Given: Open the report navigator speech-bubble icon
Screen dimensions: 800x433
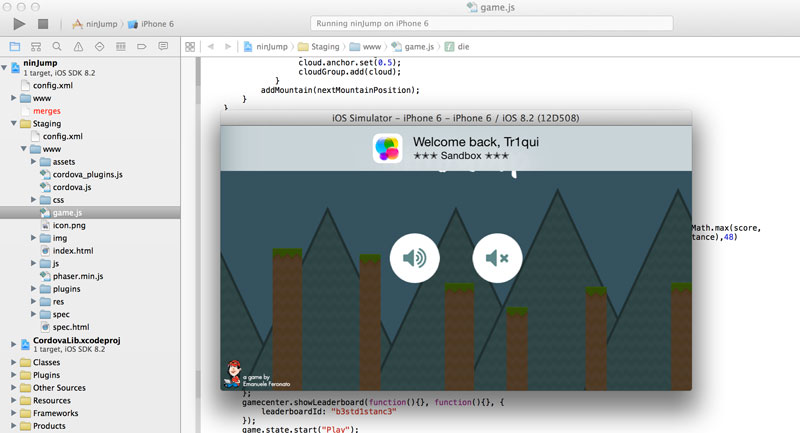Looking at the screenshot, I should coord(164,46).
